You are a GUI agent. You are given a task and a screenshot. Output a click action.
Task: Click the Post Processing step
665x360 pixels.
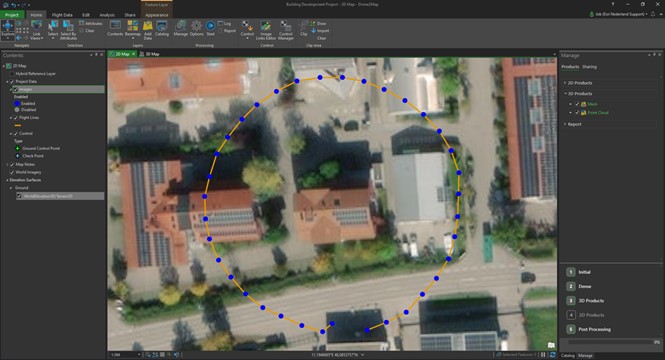(589, 329)
